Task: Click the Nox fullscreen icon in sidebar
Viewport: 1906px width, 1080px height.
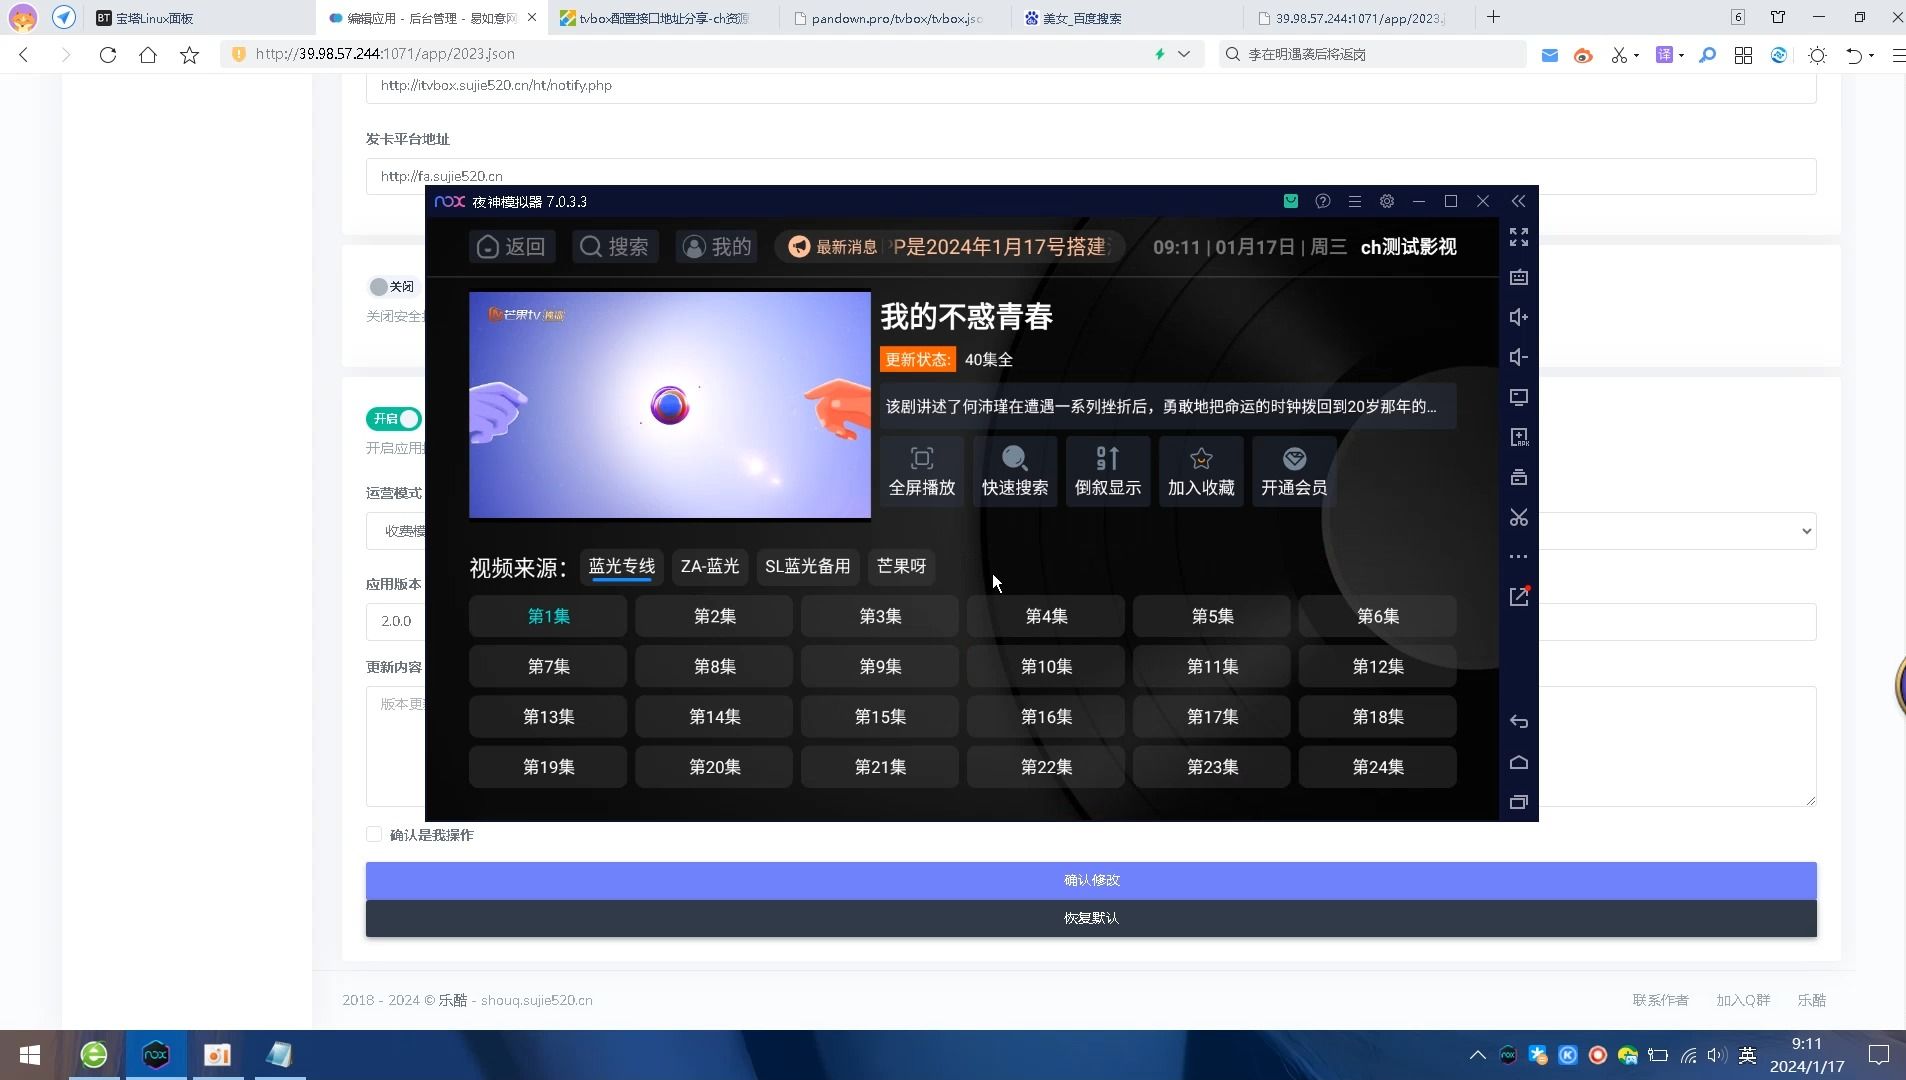Action: (x=1518, y=237)
